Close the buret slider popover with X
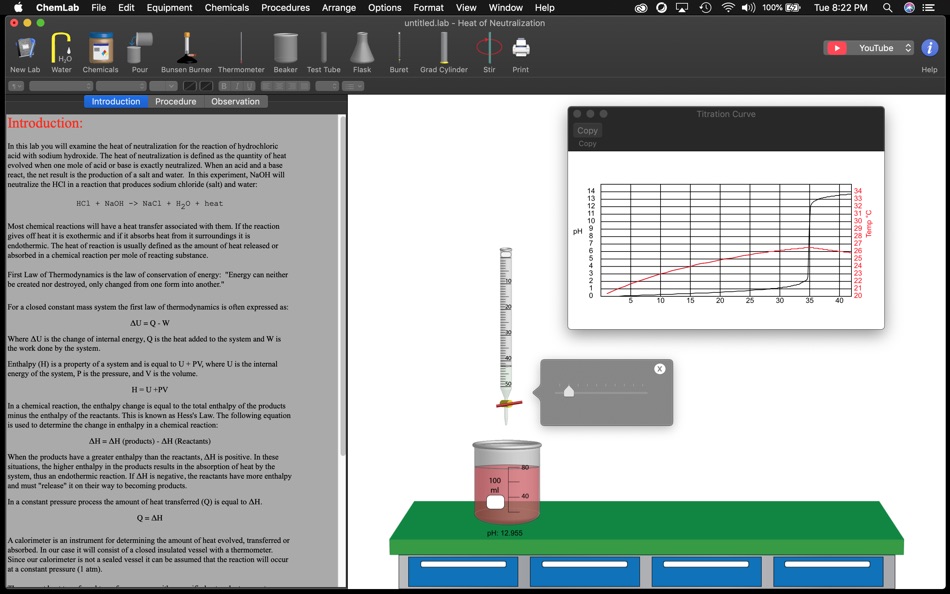Screen dimensions: 950x594 [x=660, y=369]
